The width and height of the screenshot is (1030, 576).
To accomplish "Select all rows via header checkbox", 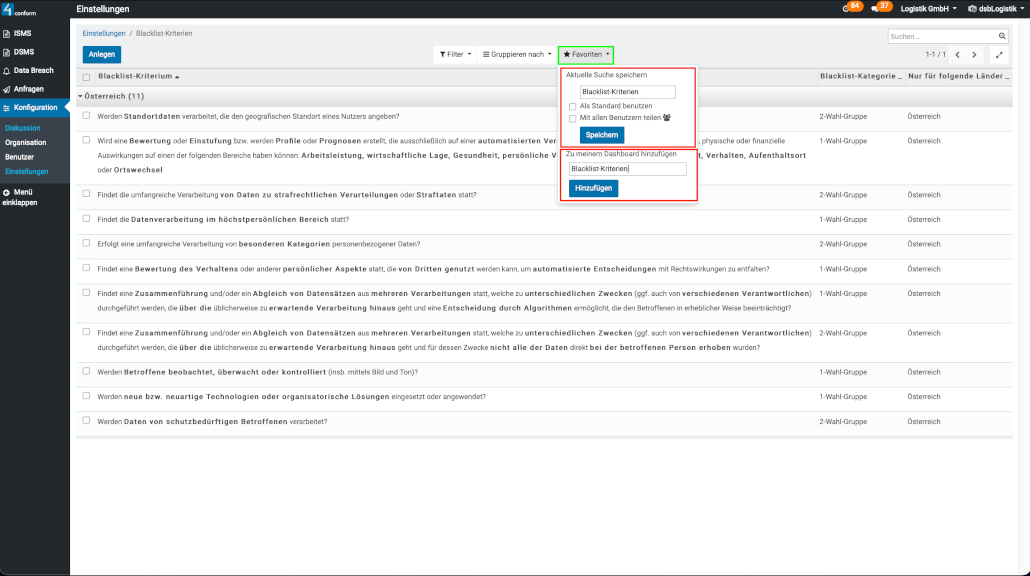I will click(x=87, y=77).
